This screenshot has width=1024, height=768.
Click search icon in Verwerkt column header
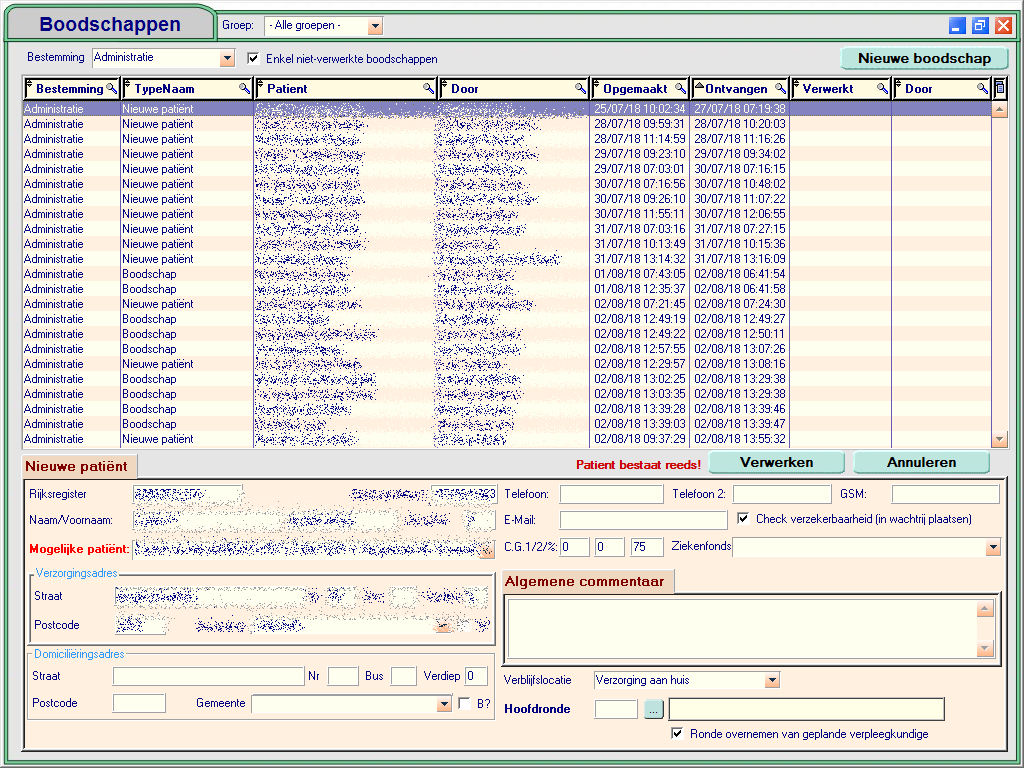tap(882, 89)
